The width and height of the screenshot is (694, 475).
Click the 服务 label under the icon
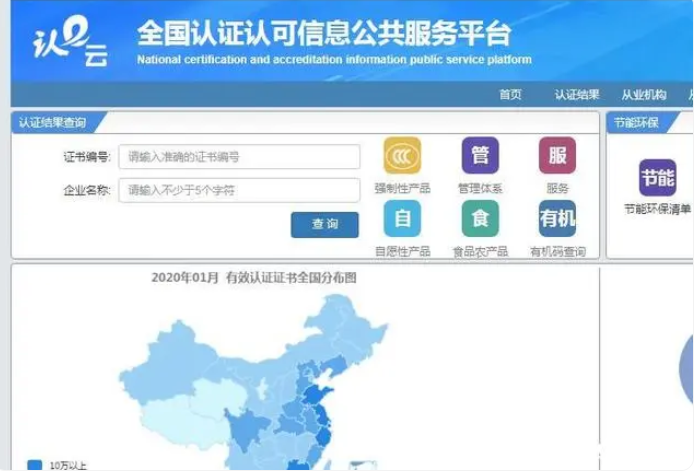(x=557, y=188)
